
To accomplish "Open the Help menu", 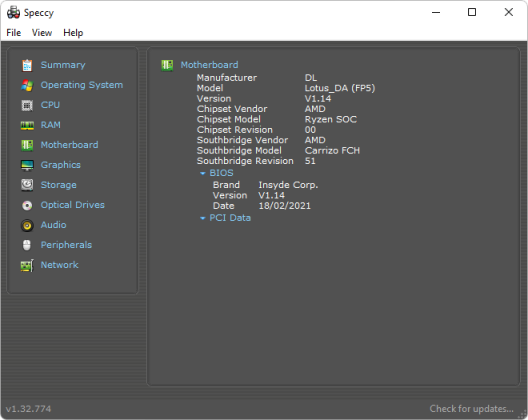I will 73,33.
